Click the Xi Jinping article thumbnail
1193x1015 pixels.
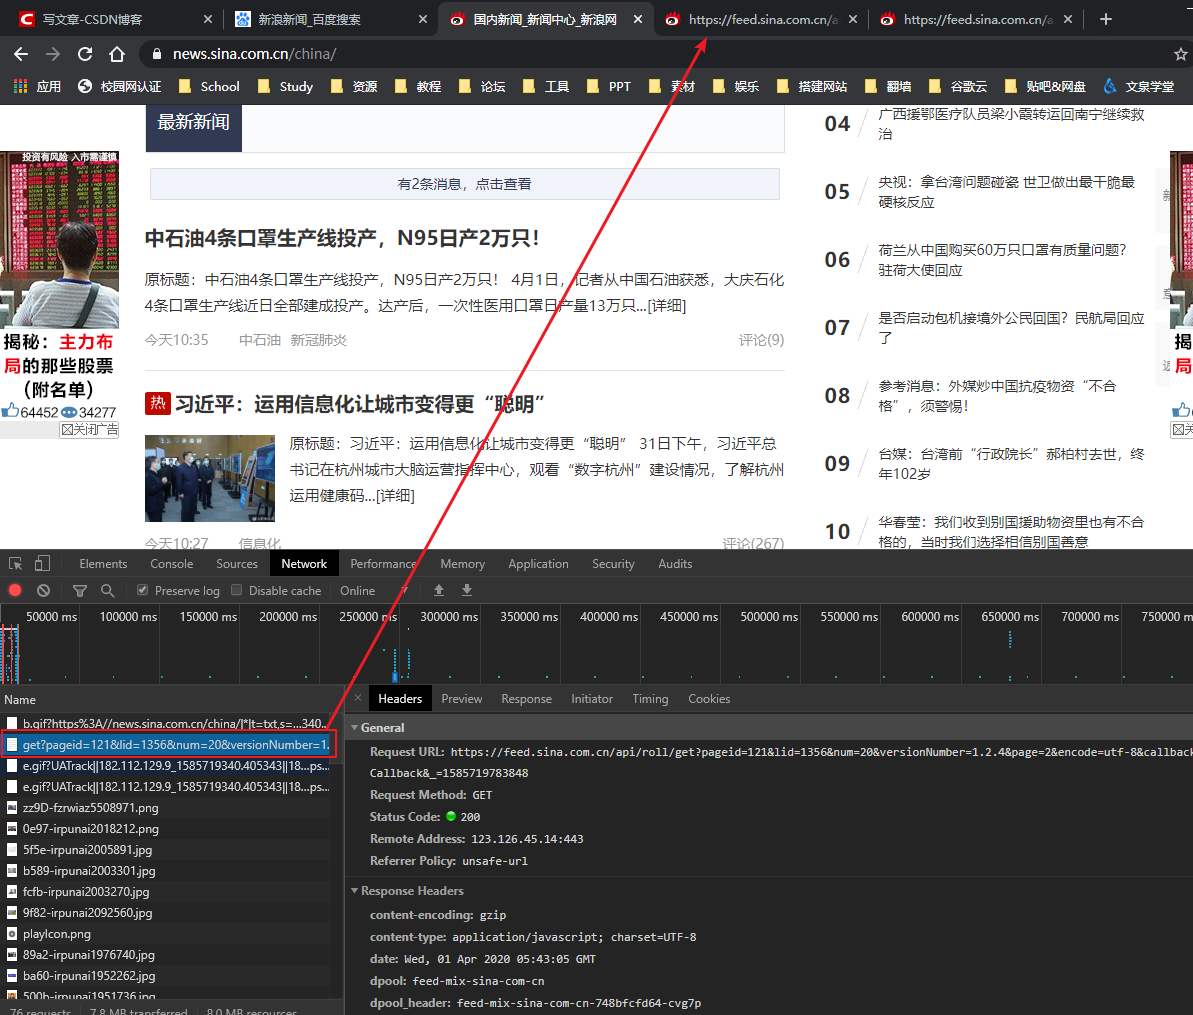(210, 478)
